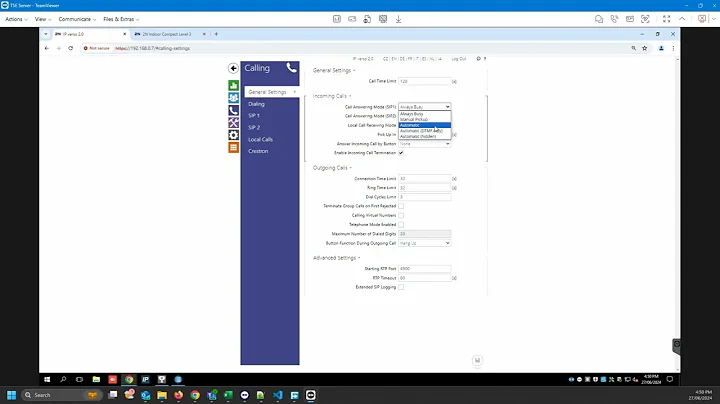
Task: Collapse the Incoming Calls section header
Action: coord(332,96)
